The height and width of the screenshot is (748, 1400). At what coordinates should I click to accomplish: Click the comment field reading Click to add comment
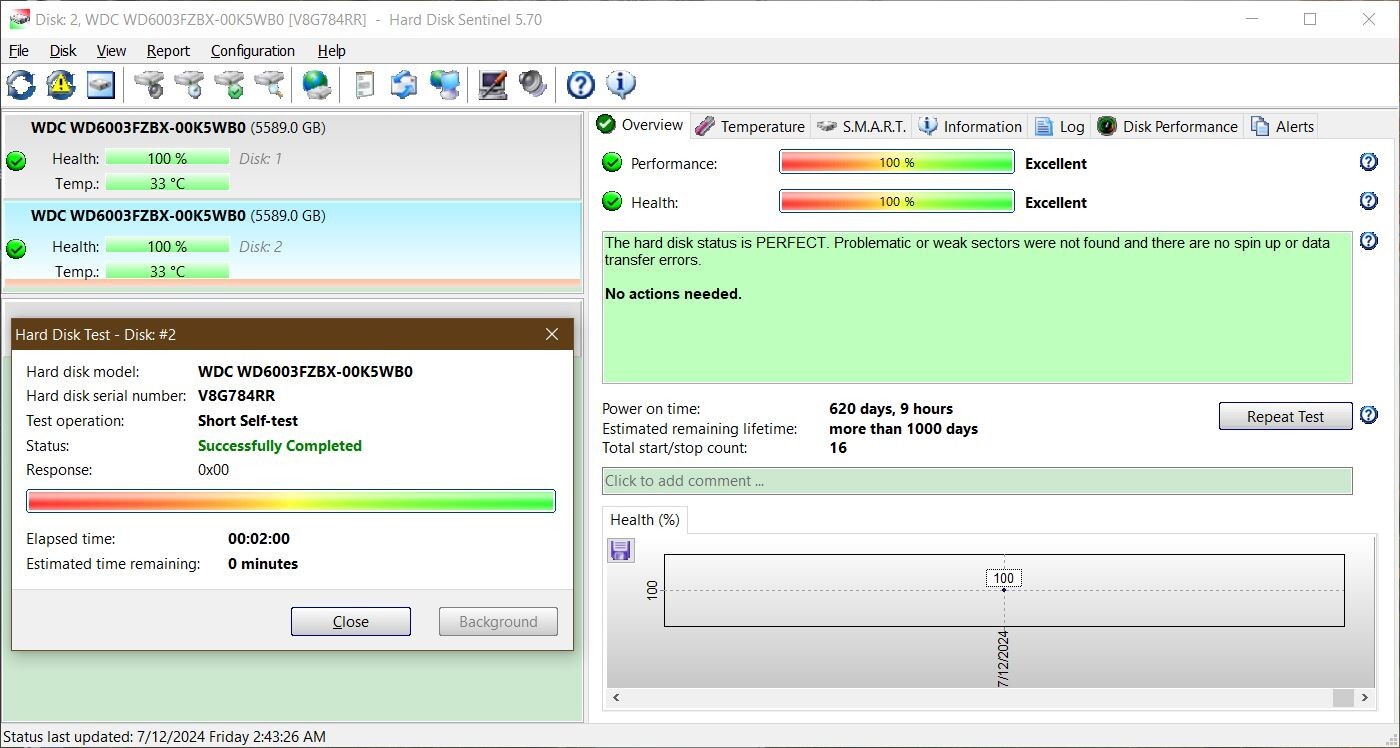click(975, 481)
